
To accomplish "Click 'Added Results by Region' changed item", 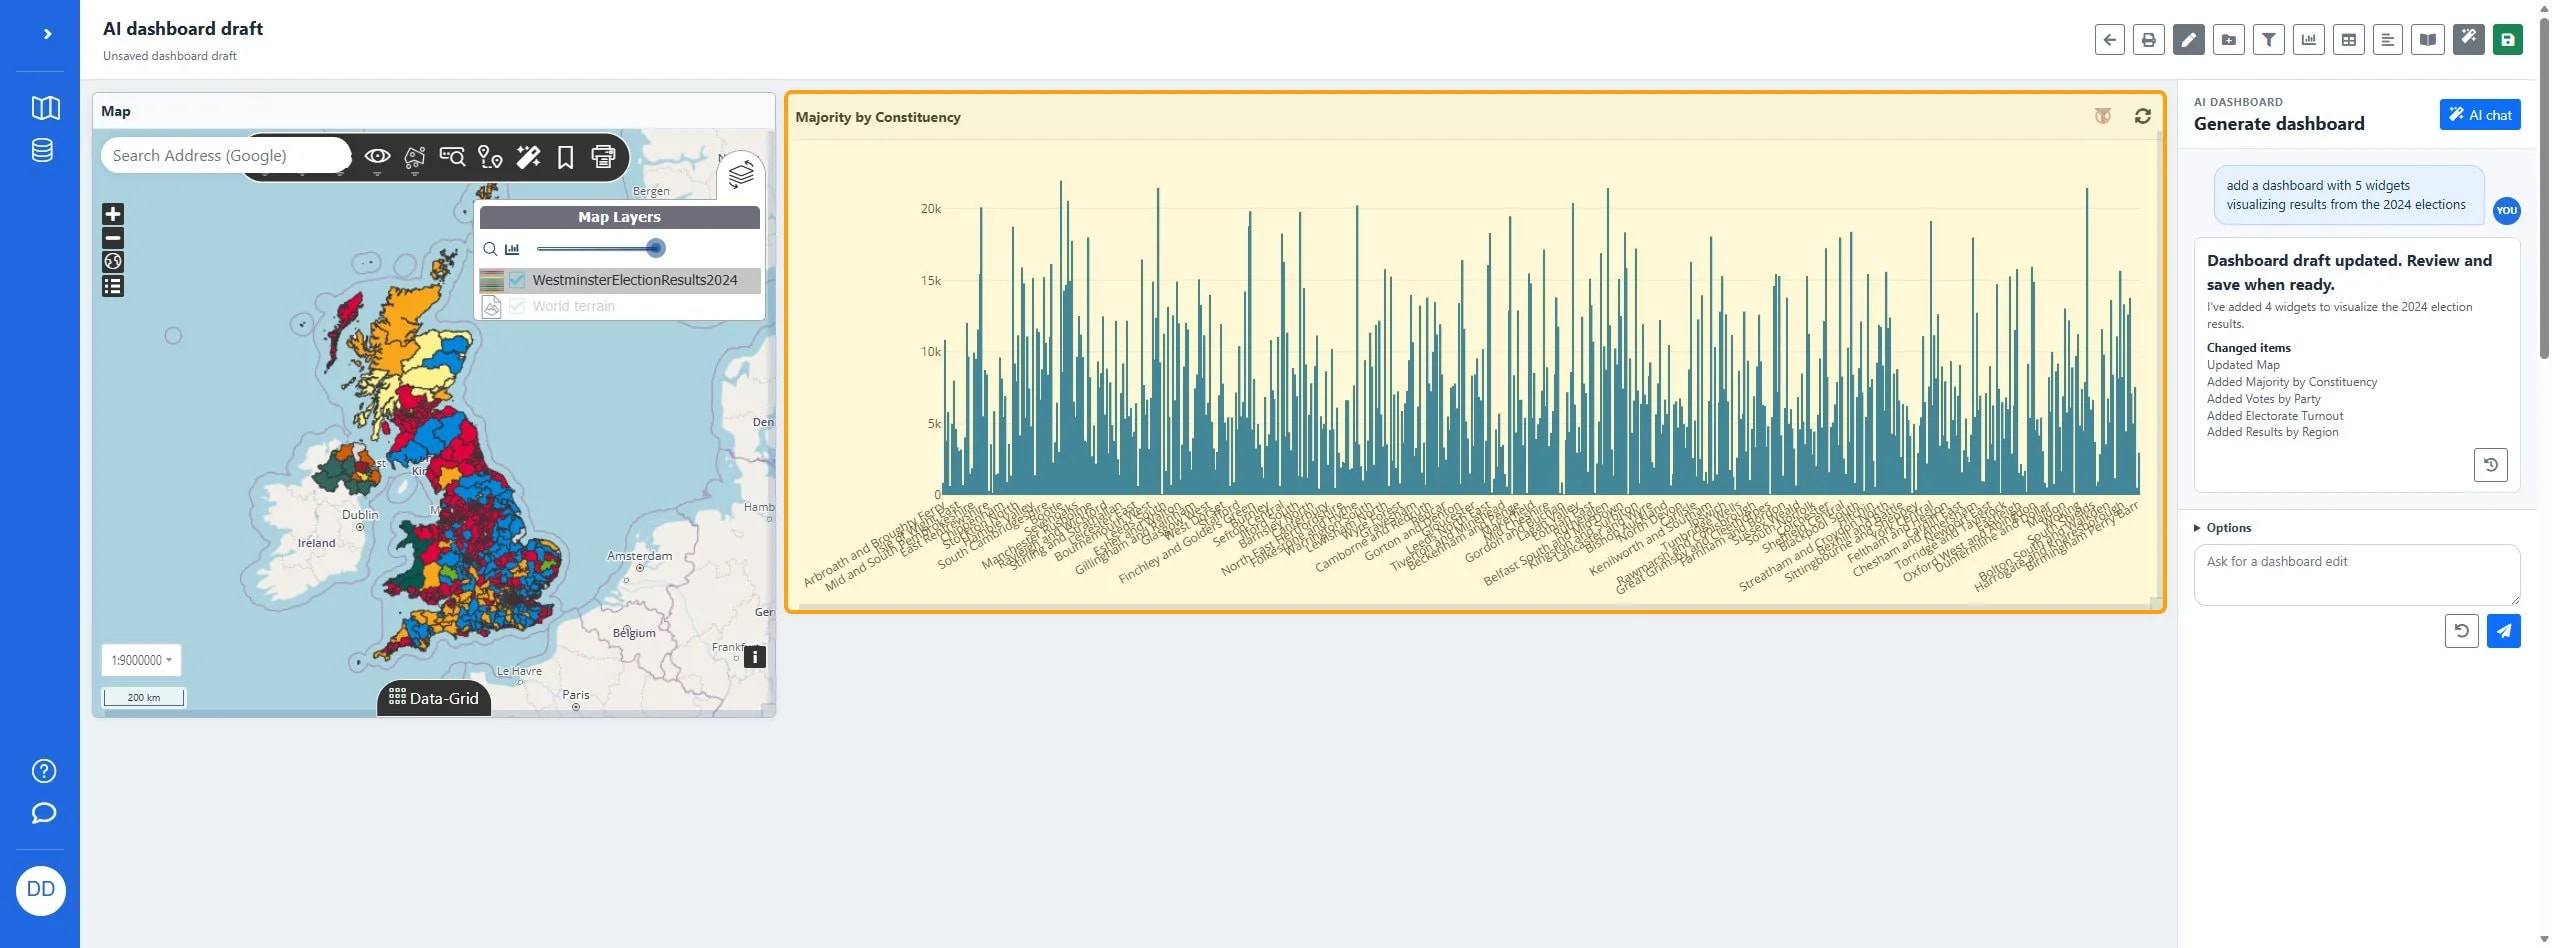I will 2272,433.
